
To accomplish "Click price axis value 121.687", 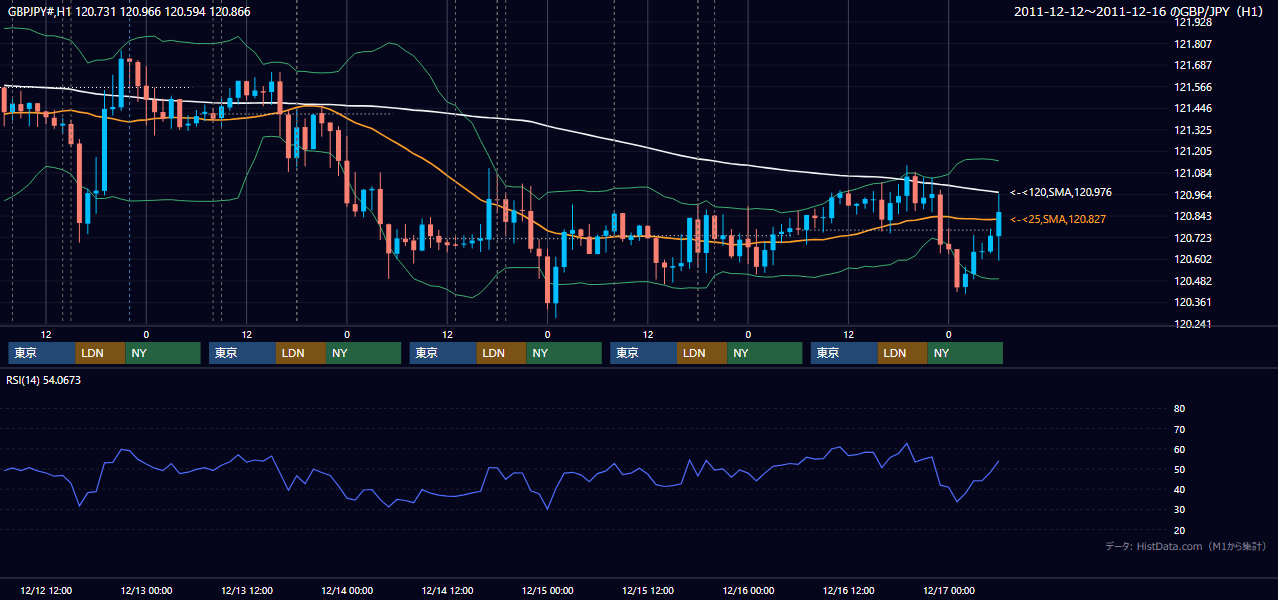I will click(1193, 65).
